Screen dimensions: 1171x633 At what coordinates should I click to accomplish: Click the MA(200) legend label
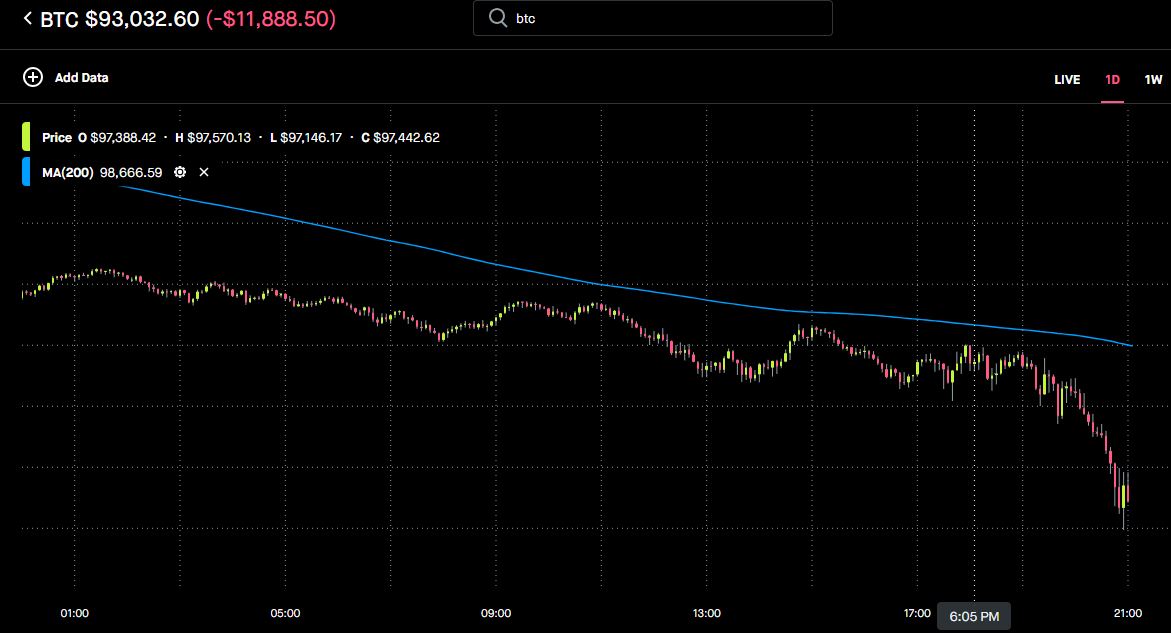pyautogui.click(x=67, y=172)
